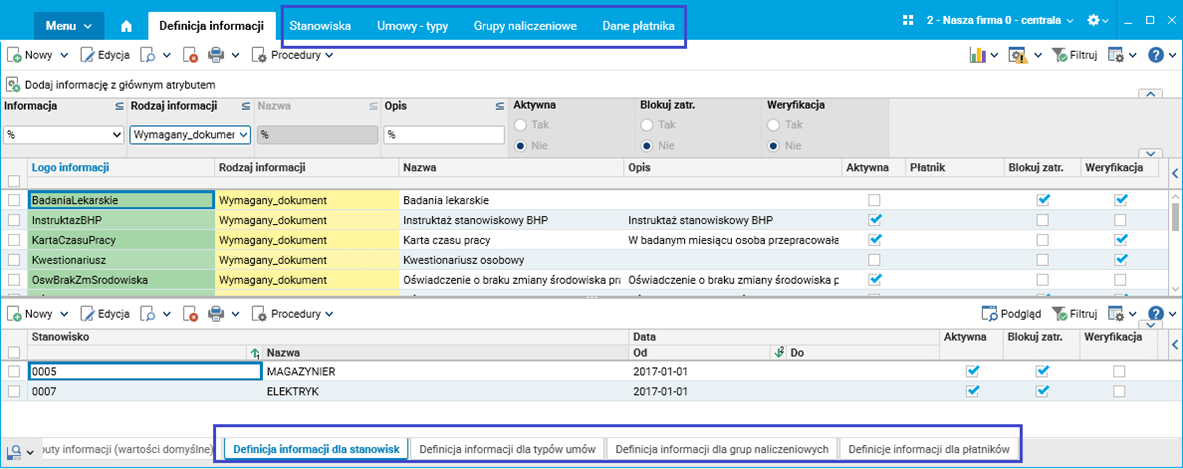Click the ELEKTRYK name cell
The image size is (1183, 469).
[x=446, y=391]
